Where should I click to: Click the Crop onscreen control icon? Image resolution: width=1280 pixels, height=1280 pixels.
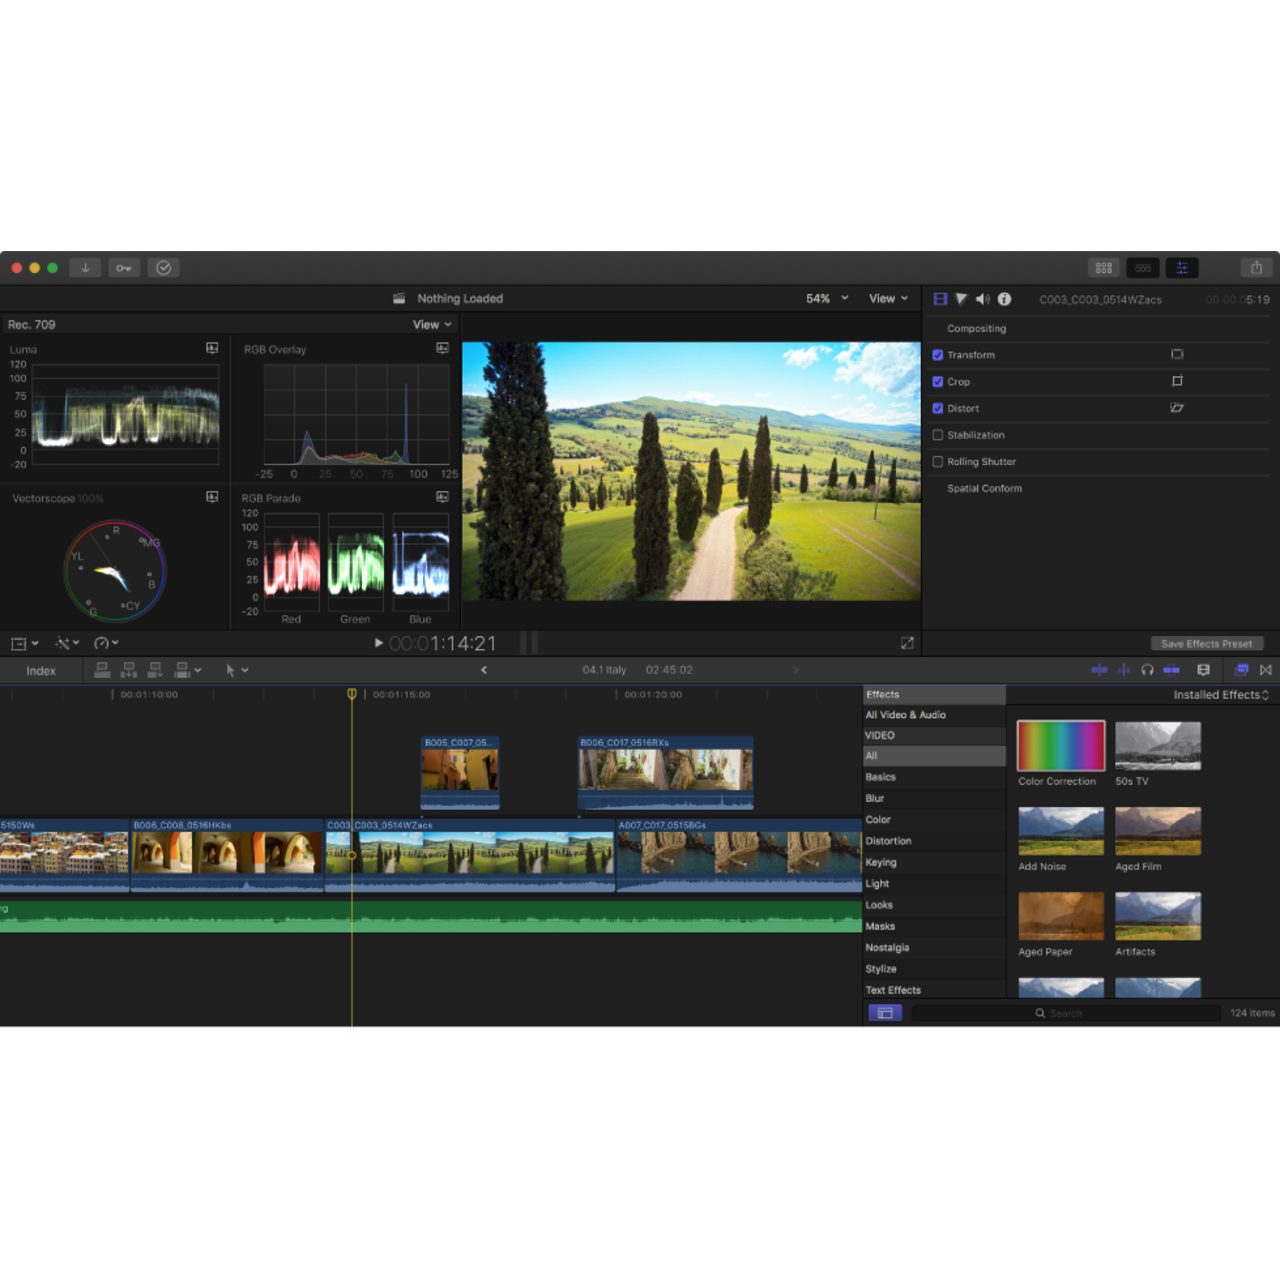1177,381
